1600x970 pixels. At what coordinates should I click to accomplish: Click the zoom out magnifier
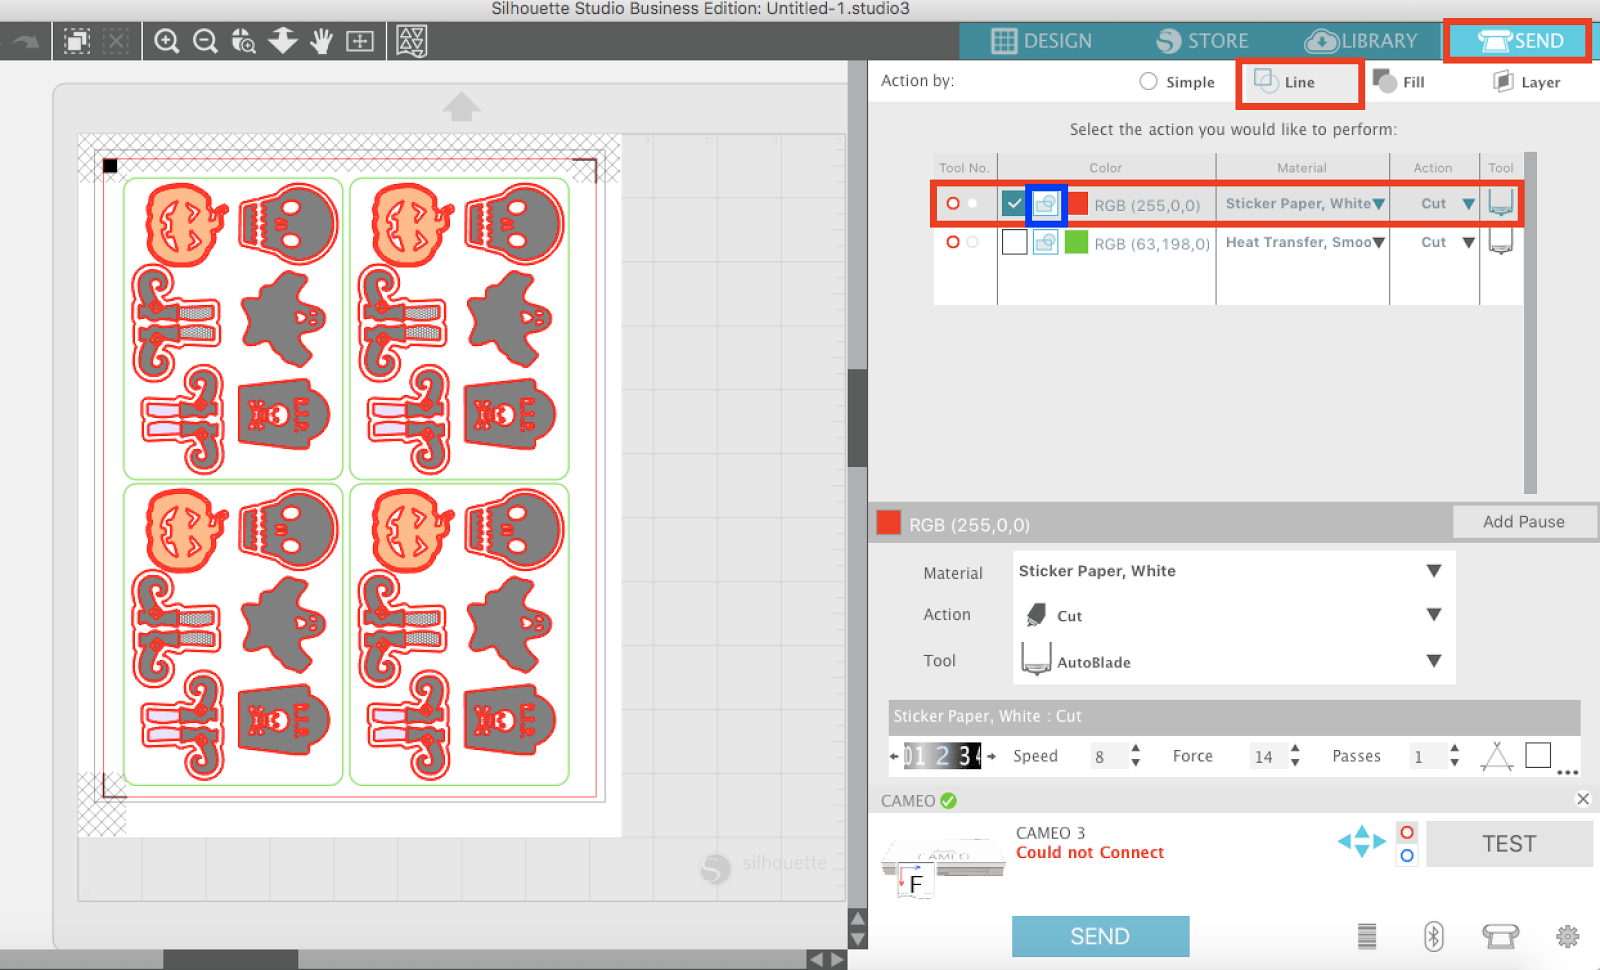(x=205, y=41)
